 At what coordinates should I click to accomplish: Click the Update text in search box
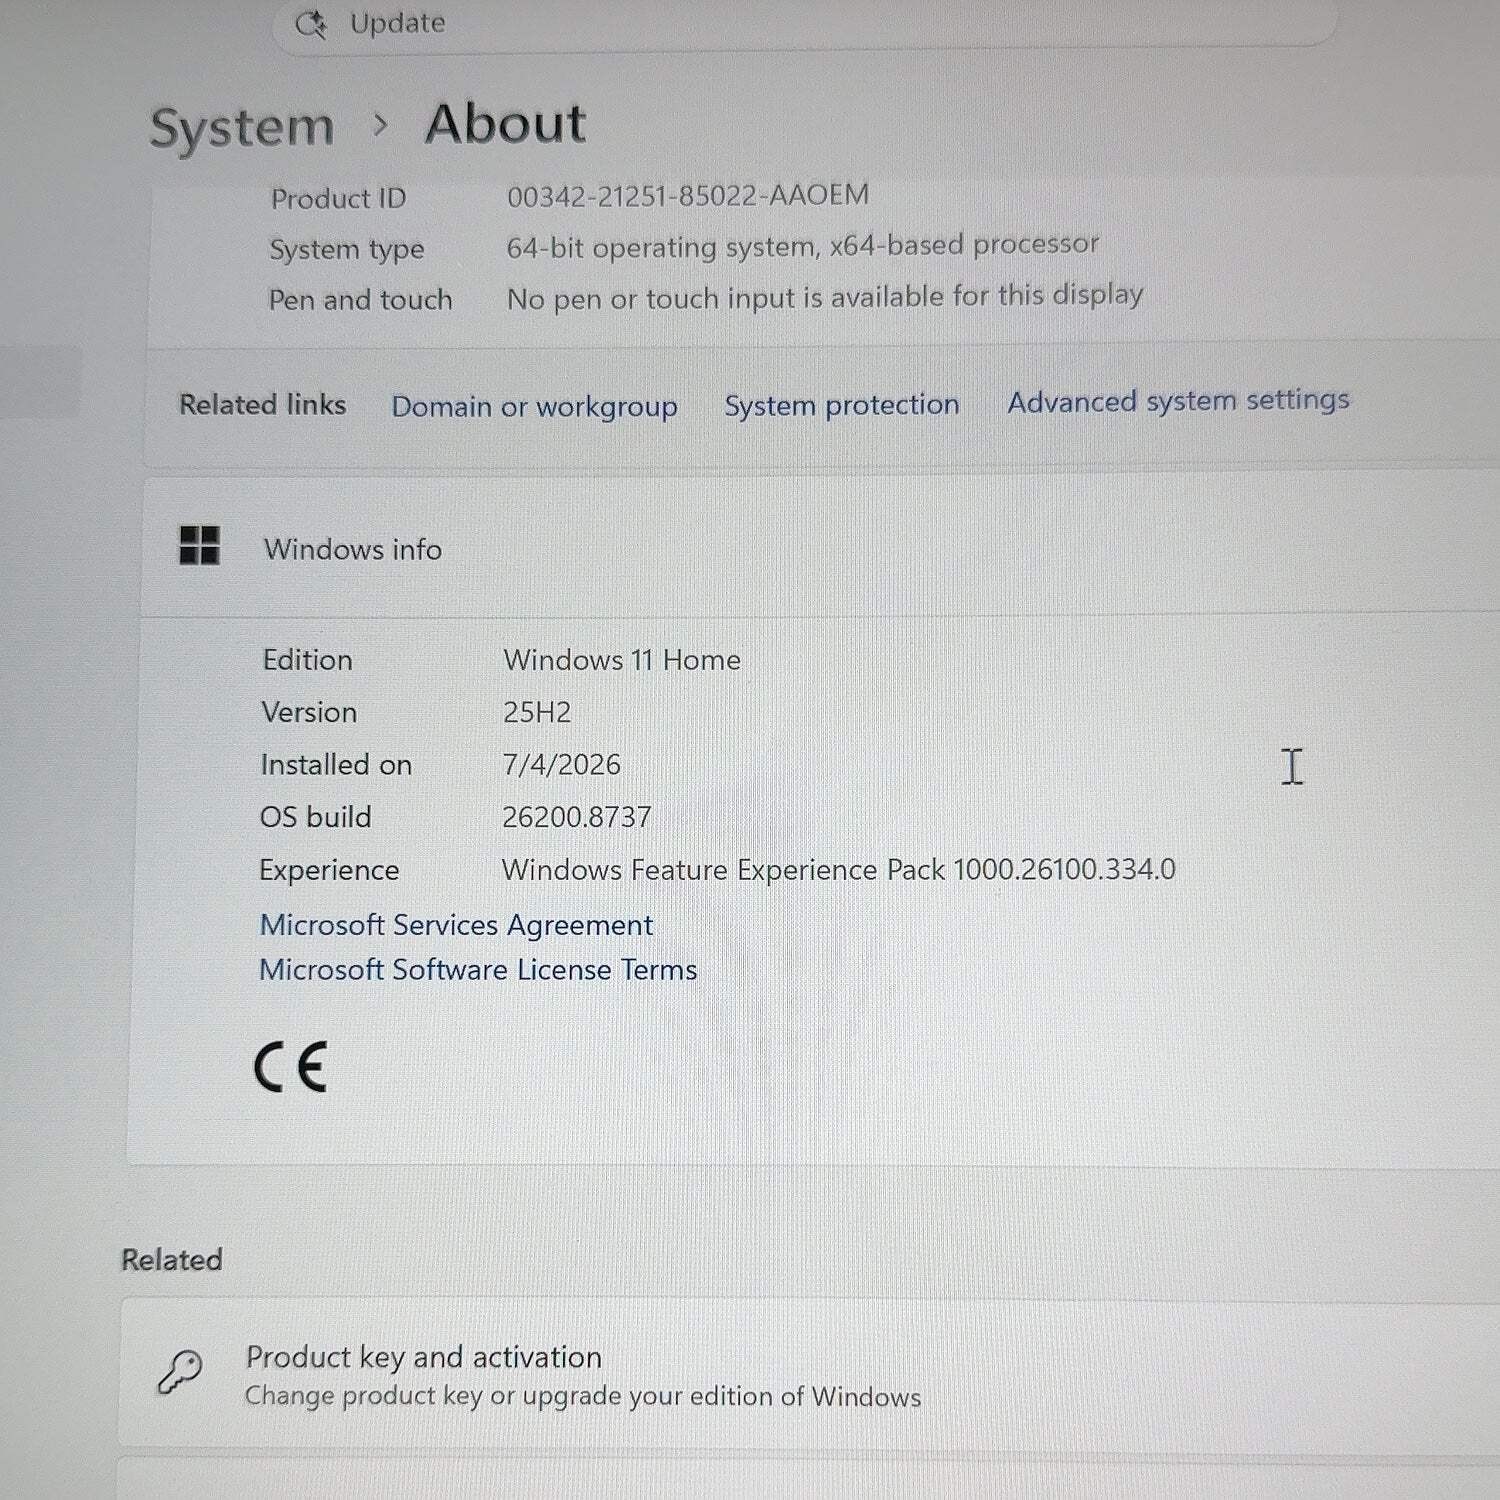(397, 23)
